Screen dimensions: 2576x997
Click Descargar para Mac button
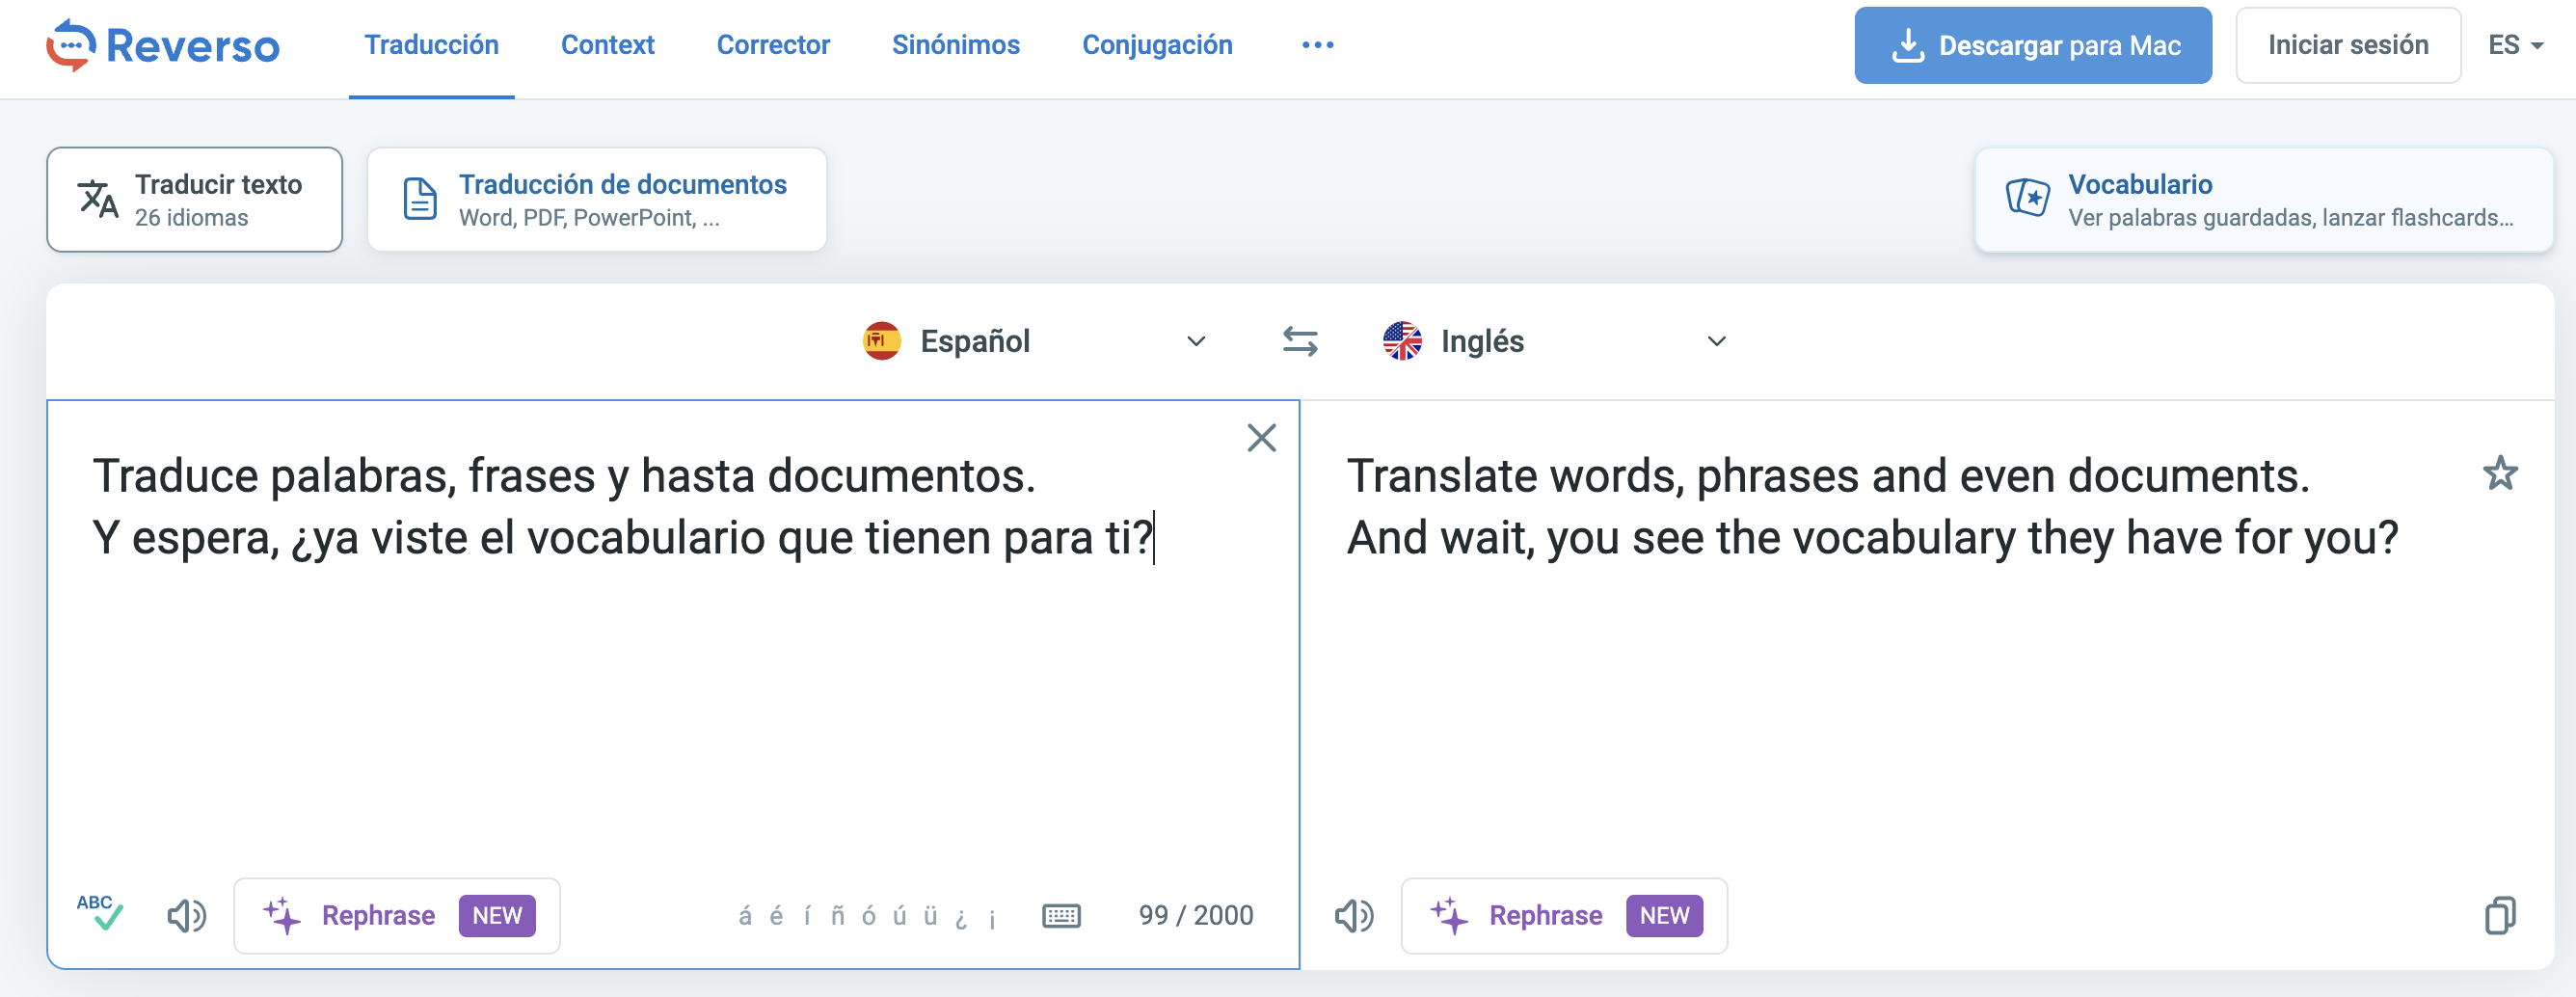[2033, 44]
